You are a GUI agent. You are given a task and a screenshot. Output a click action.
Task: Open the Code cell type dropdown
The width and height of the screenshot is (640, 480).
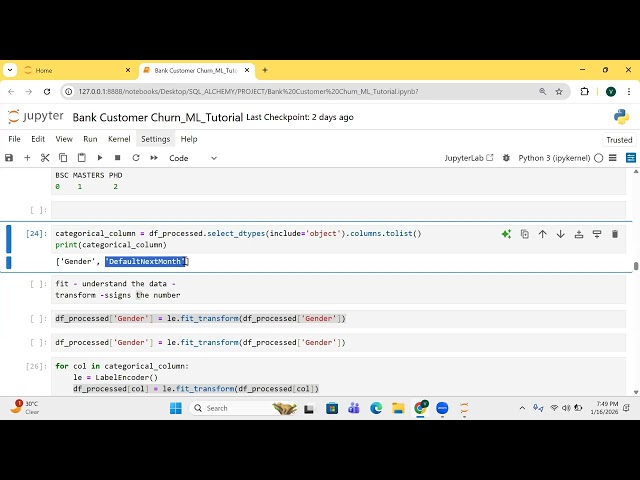(x=192, y=158)
